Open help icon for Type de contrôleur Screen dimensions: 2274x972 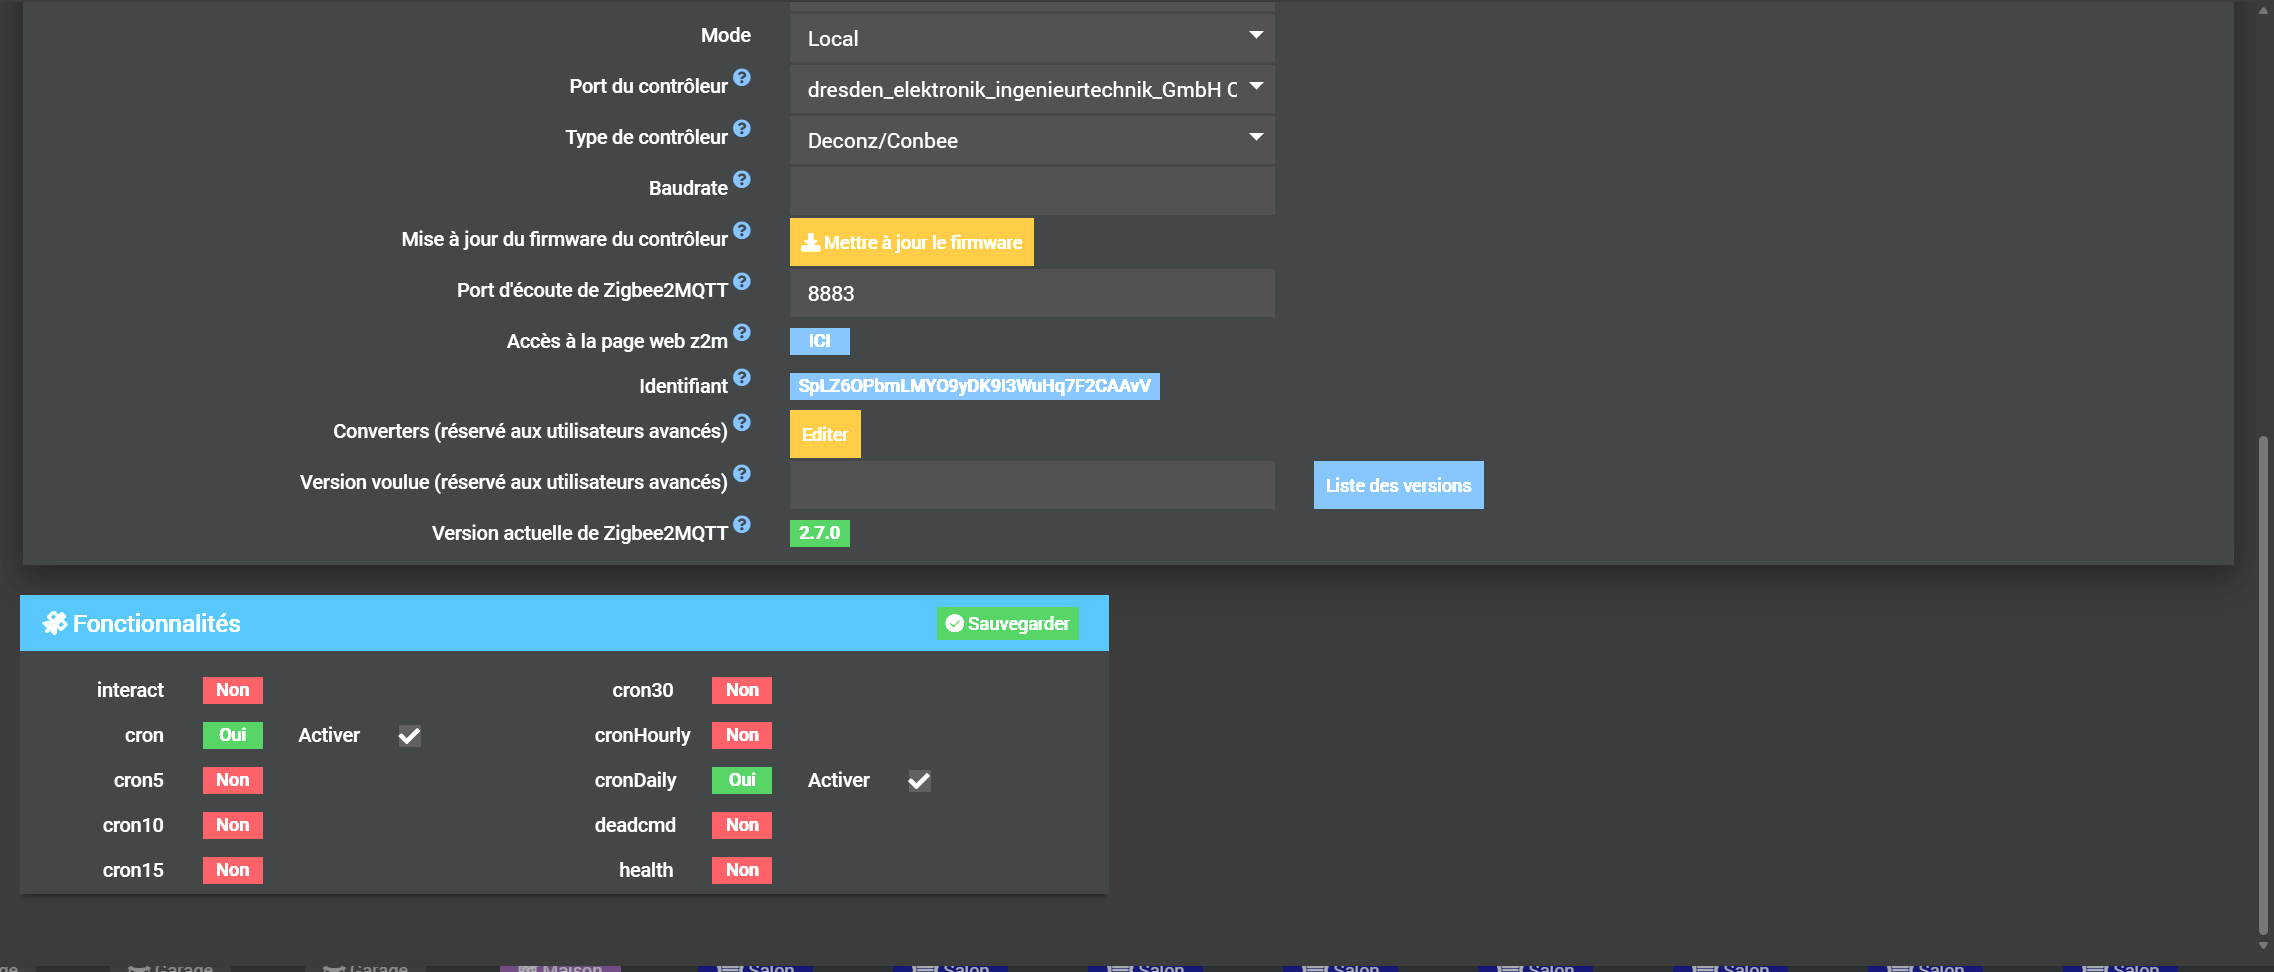point(742,128)
